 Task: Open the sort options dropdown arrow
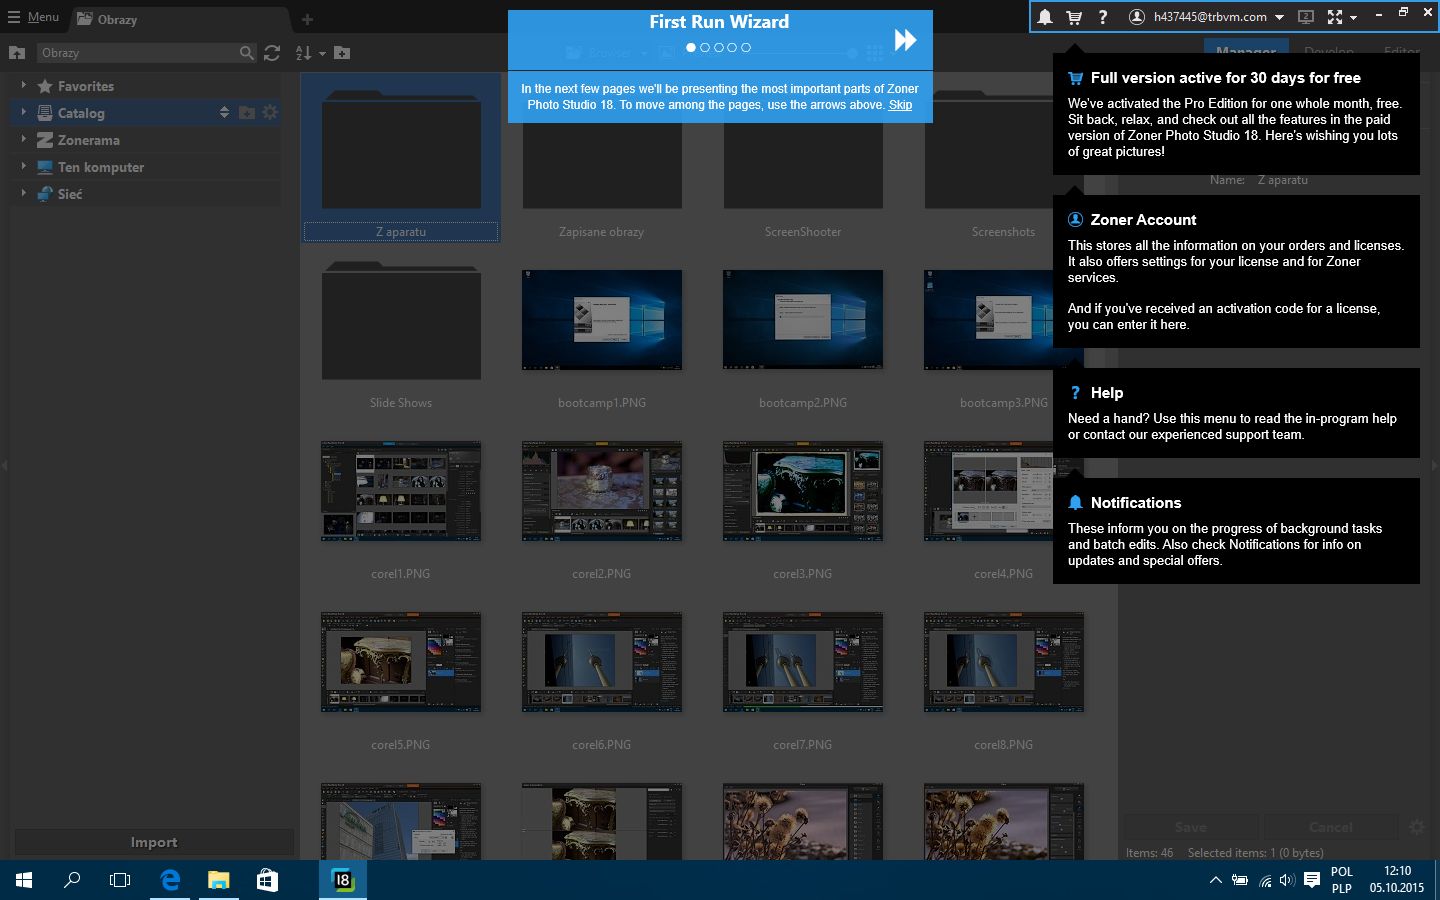pos(322,54)
